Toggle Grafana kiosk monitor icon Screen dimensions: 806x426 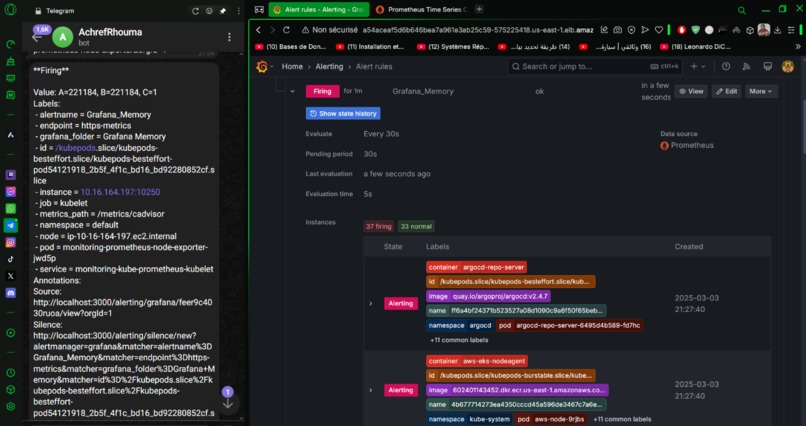767,66
